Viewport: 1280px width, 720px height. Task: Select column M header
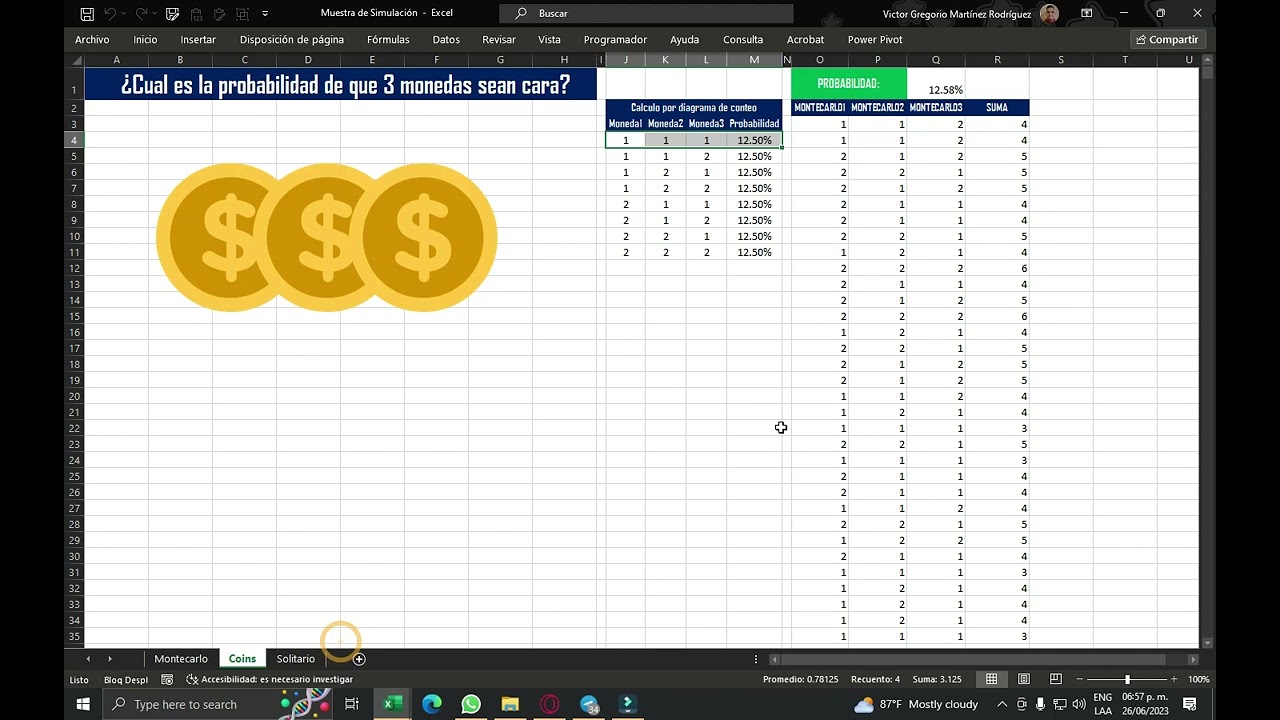click(754, 60)
